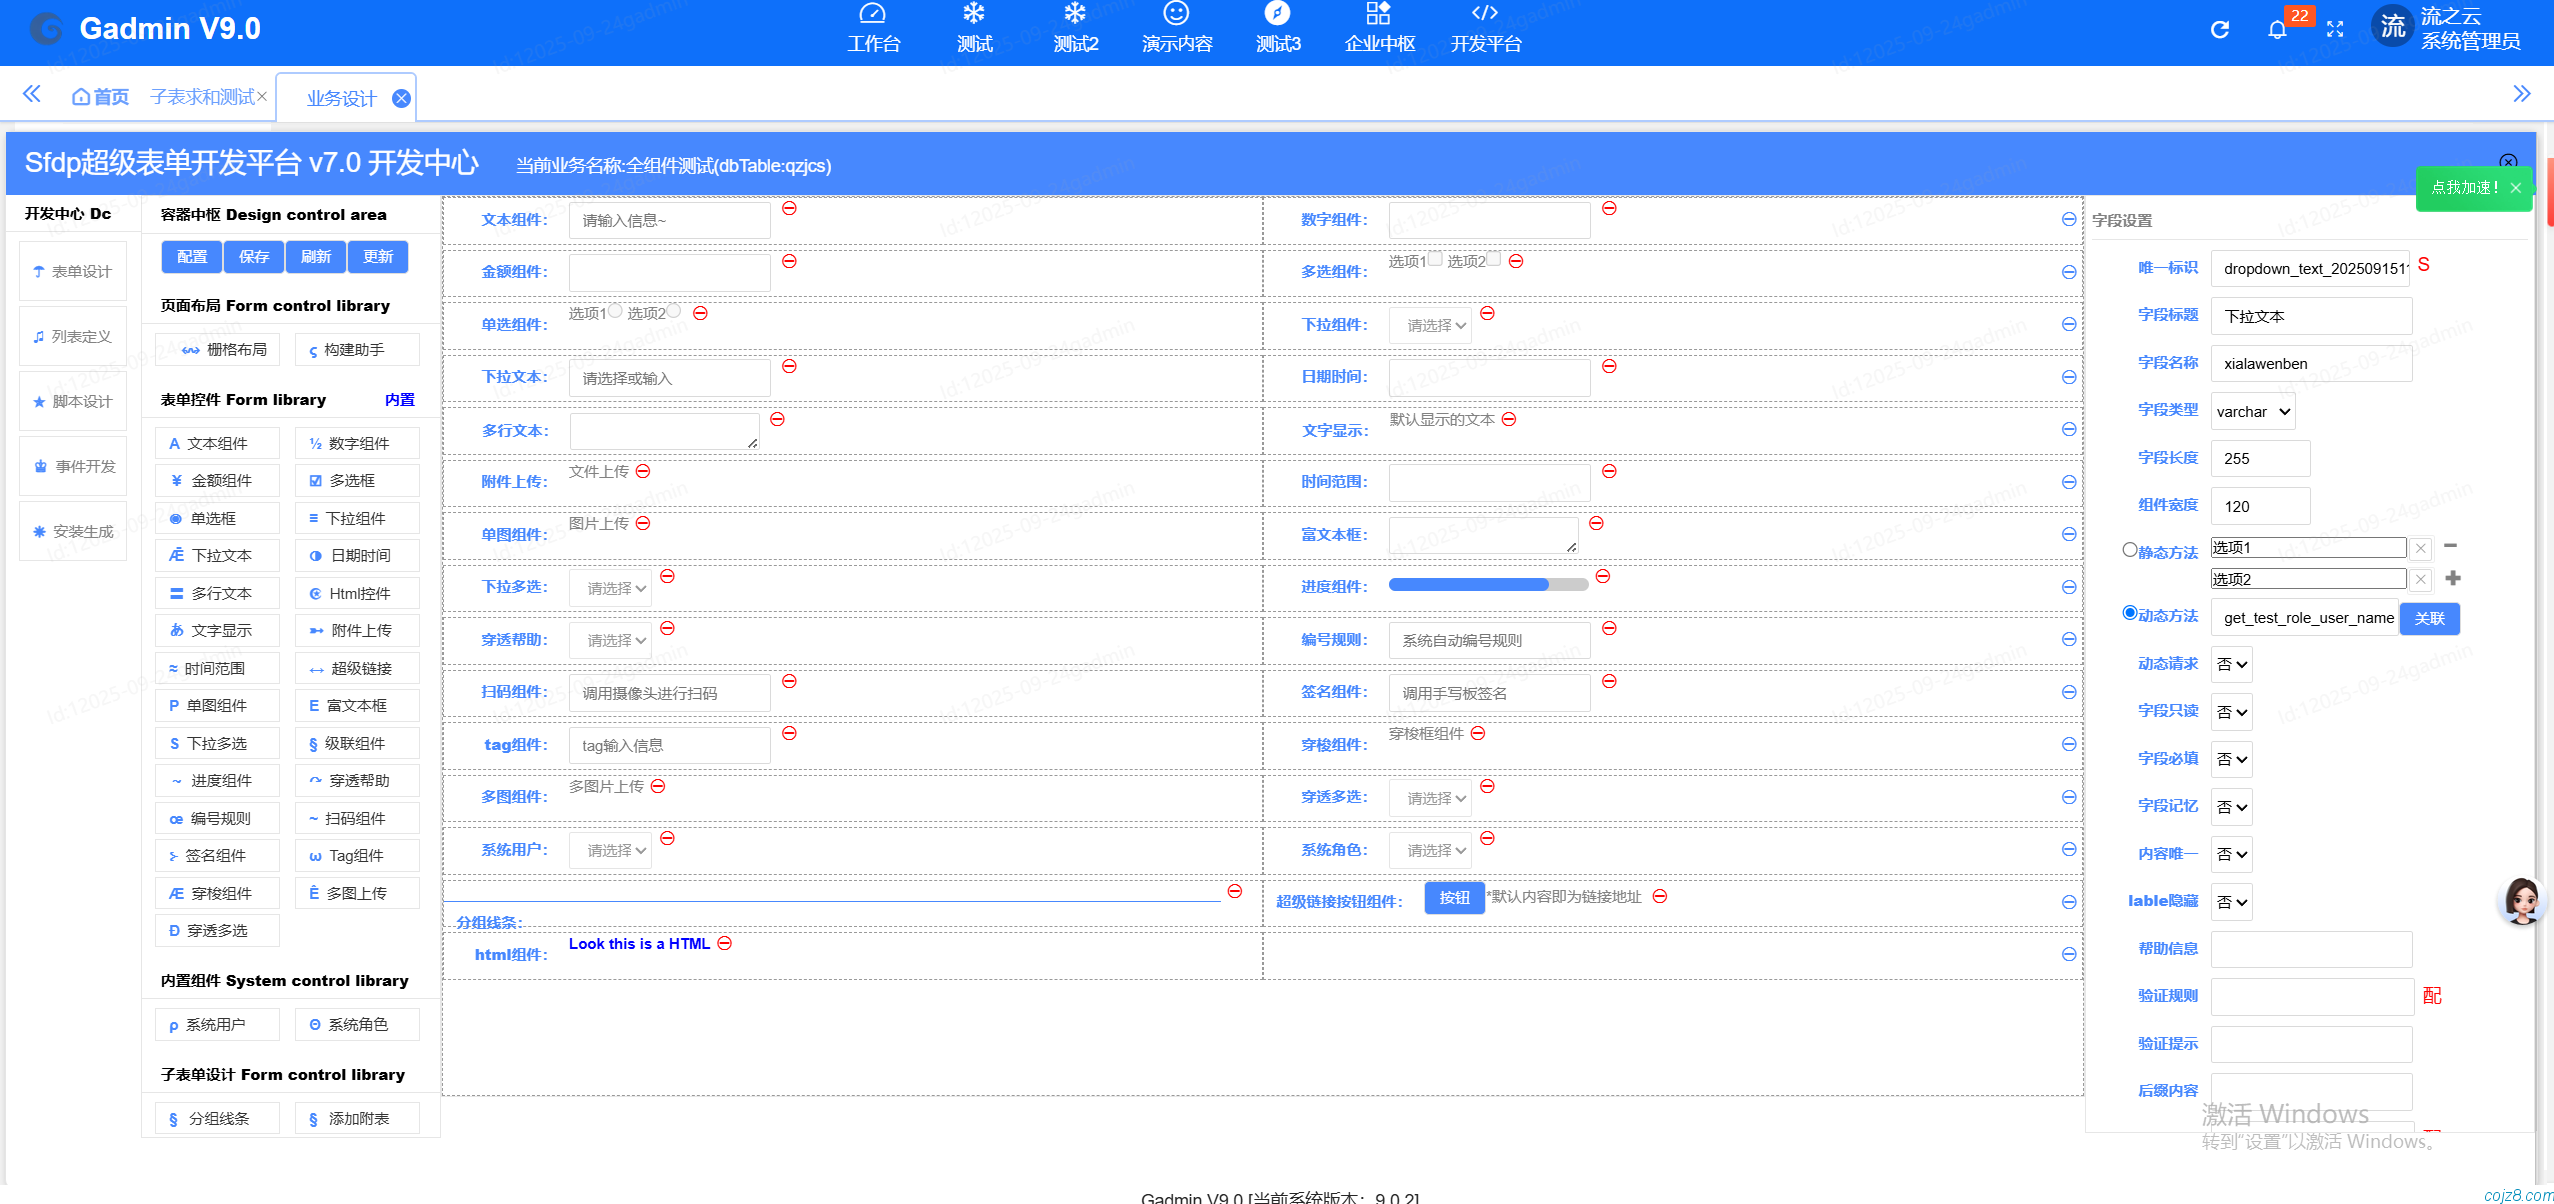Switch to the 子表求和测试 tab
Image resolution: width=2554 pixels, height=1204 pixels.
202,97
